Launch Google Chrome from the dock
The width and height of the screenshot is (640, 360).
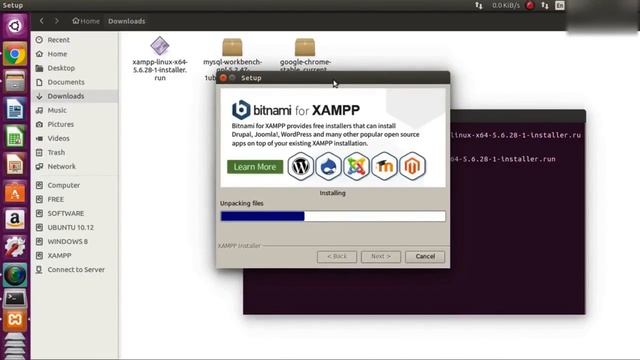pos(15,54)
